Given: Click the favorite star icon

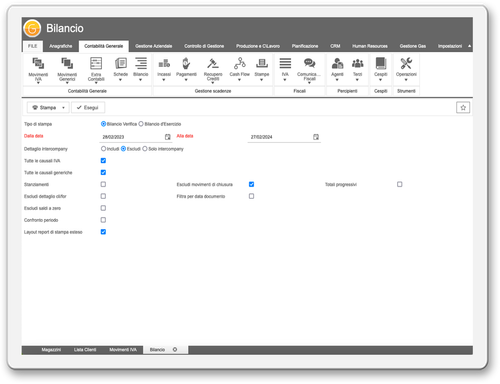Looking at the screenshot, I should 463,108.
